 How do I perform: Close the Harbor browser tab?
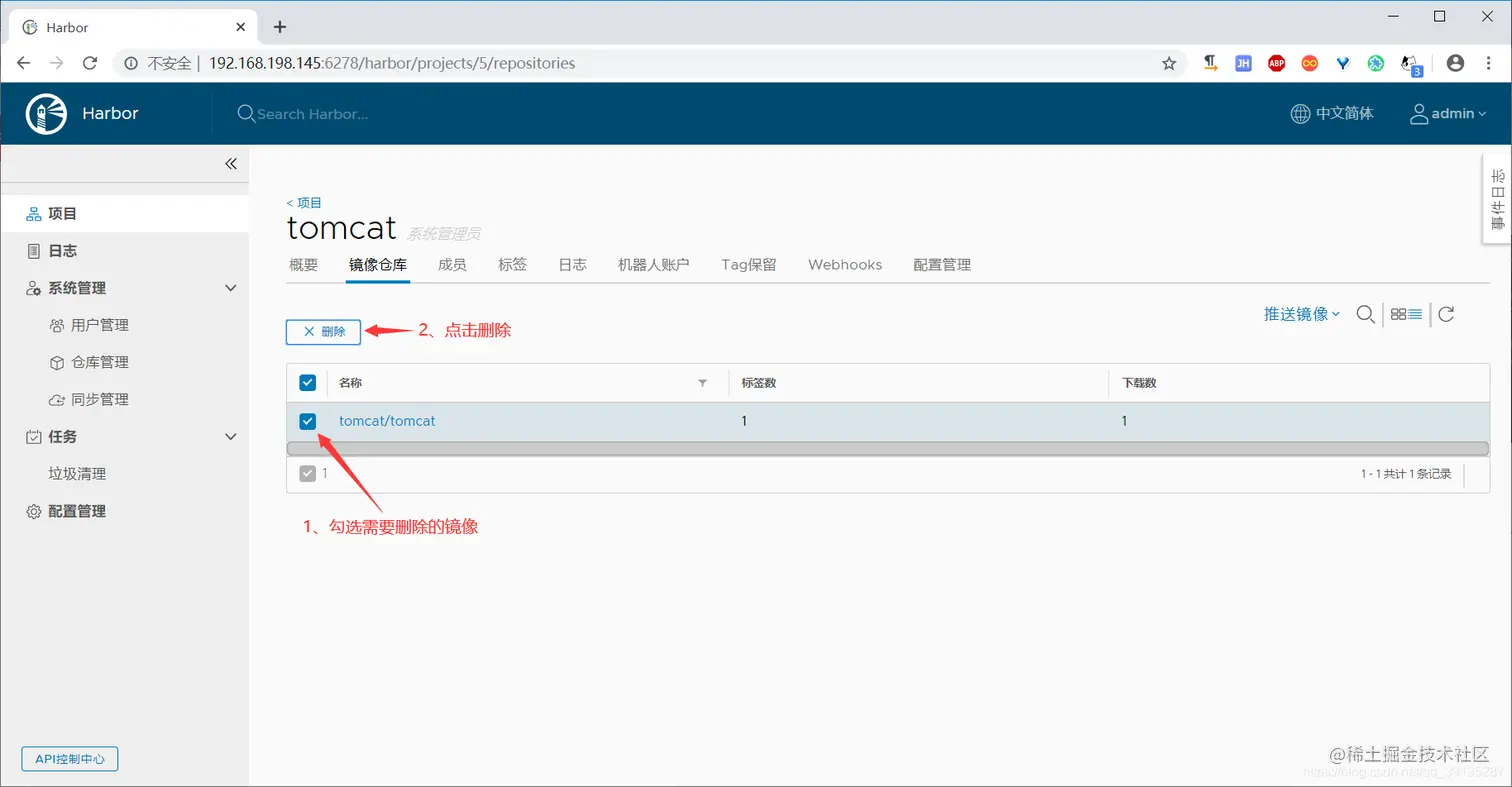(241, 27)
